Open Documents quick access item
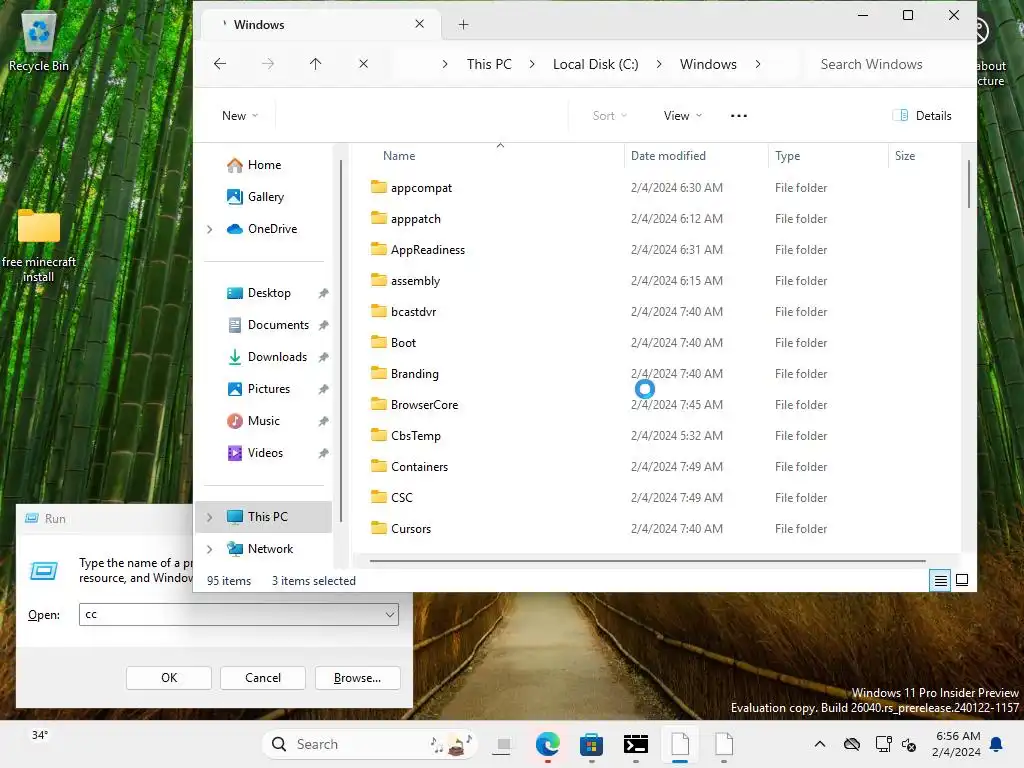 click(x=278, y=325)
